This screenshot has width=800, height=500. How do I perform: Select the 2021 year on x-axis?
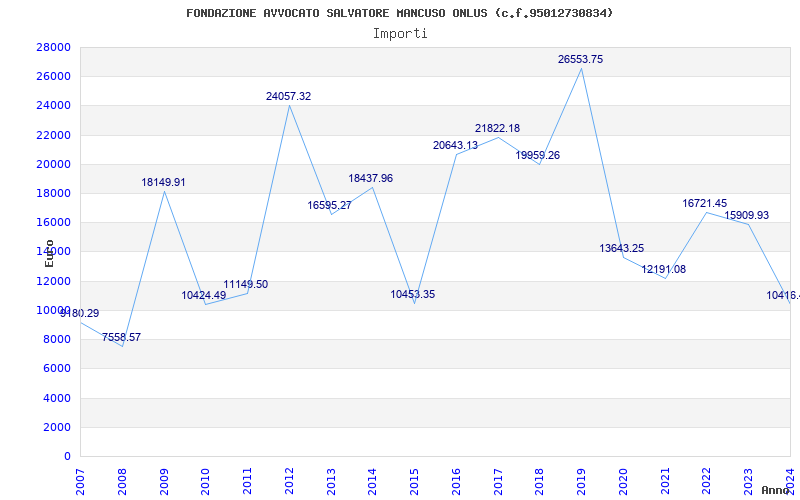(665, 482)
